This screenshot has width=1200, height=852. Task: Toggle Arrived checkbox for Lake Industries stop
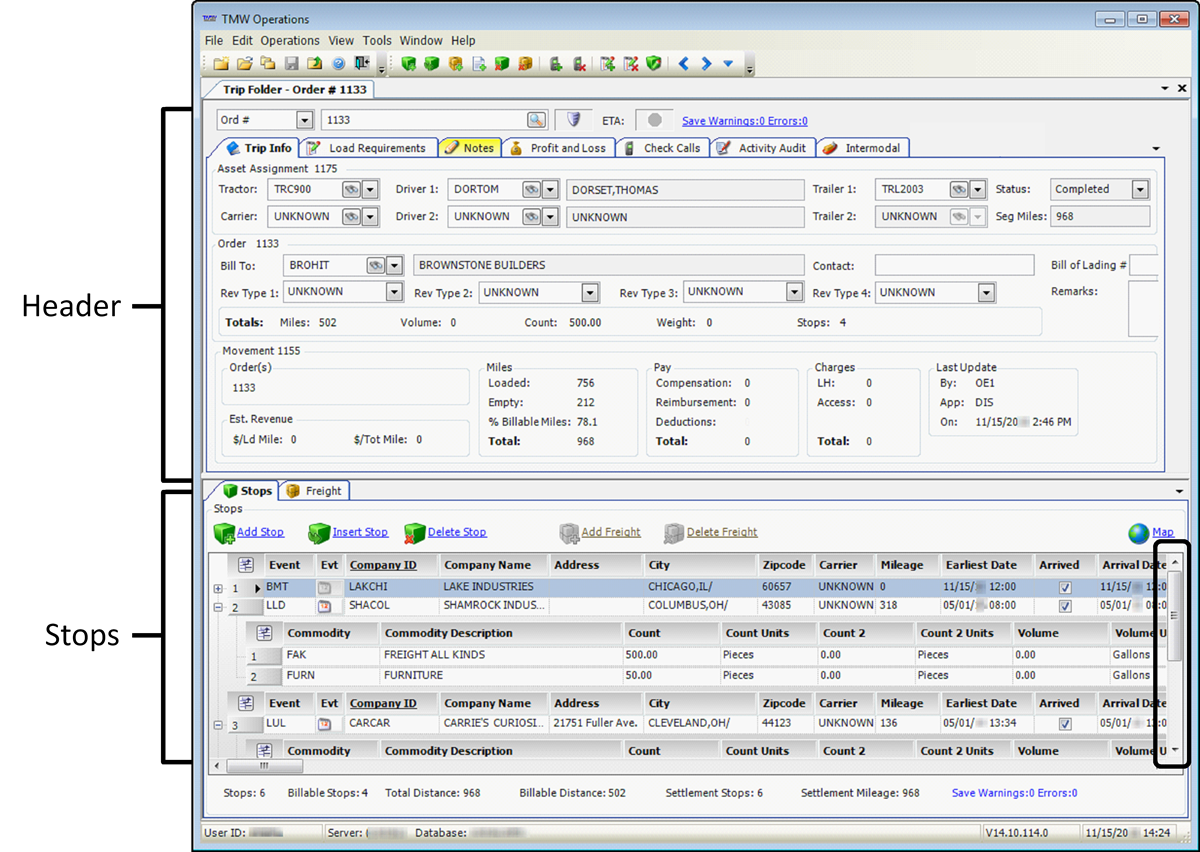(x=1065, y=587)
